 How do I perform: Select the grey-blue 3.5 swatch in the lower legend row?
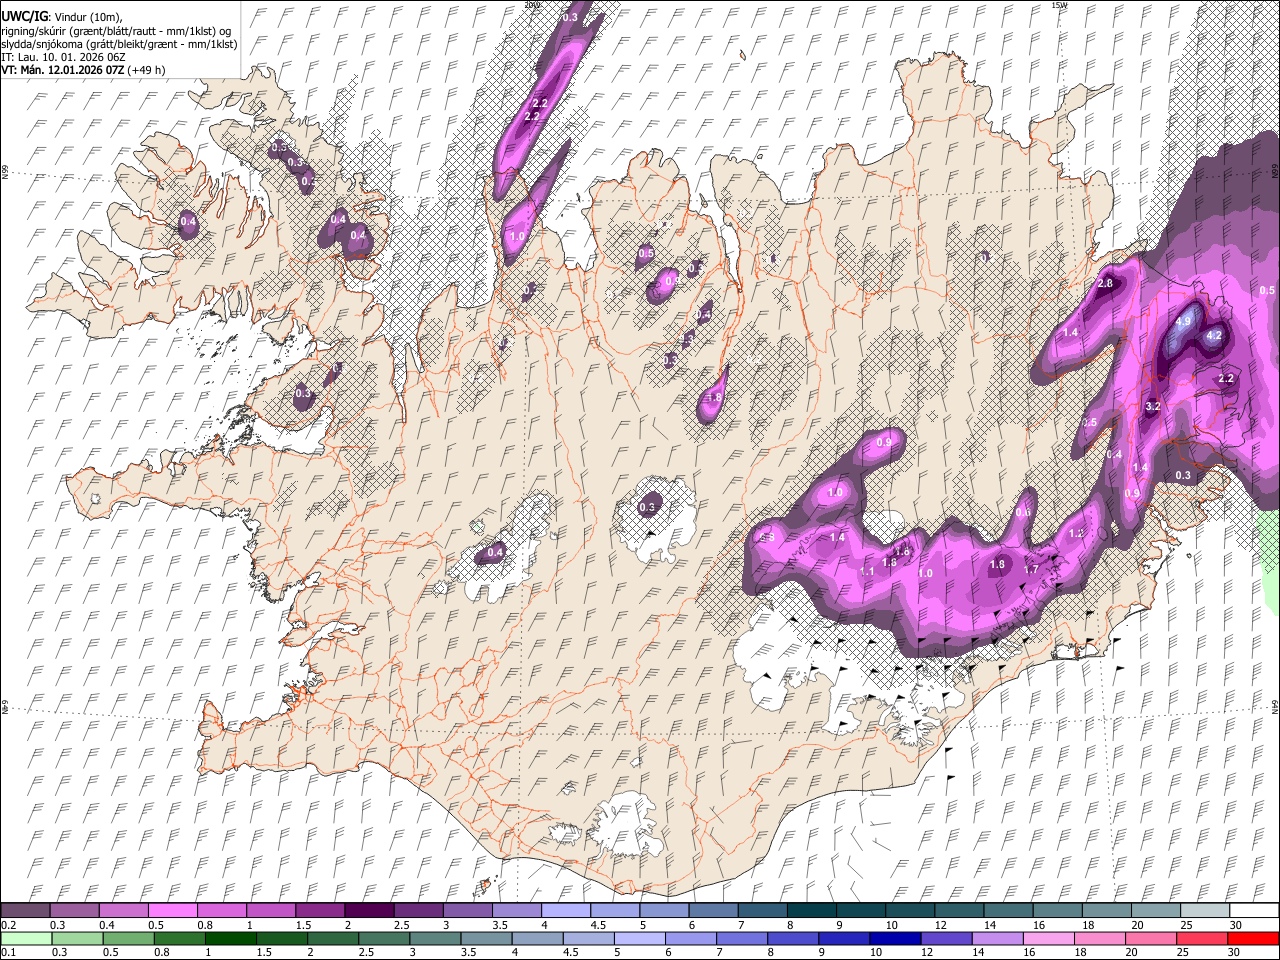coord(486,938)
